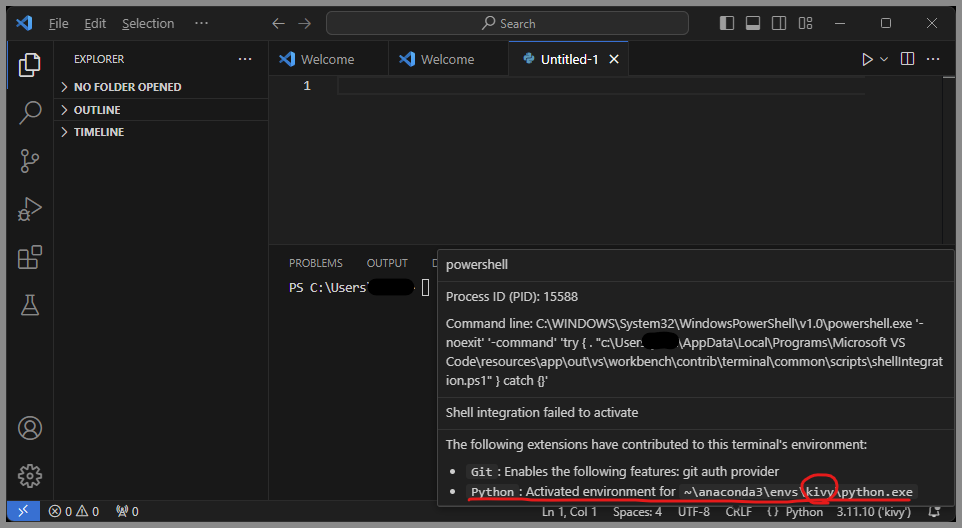Click the editor vertical scrollbar

pyautogui.click(x=949, y=159)
